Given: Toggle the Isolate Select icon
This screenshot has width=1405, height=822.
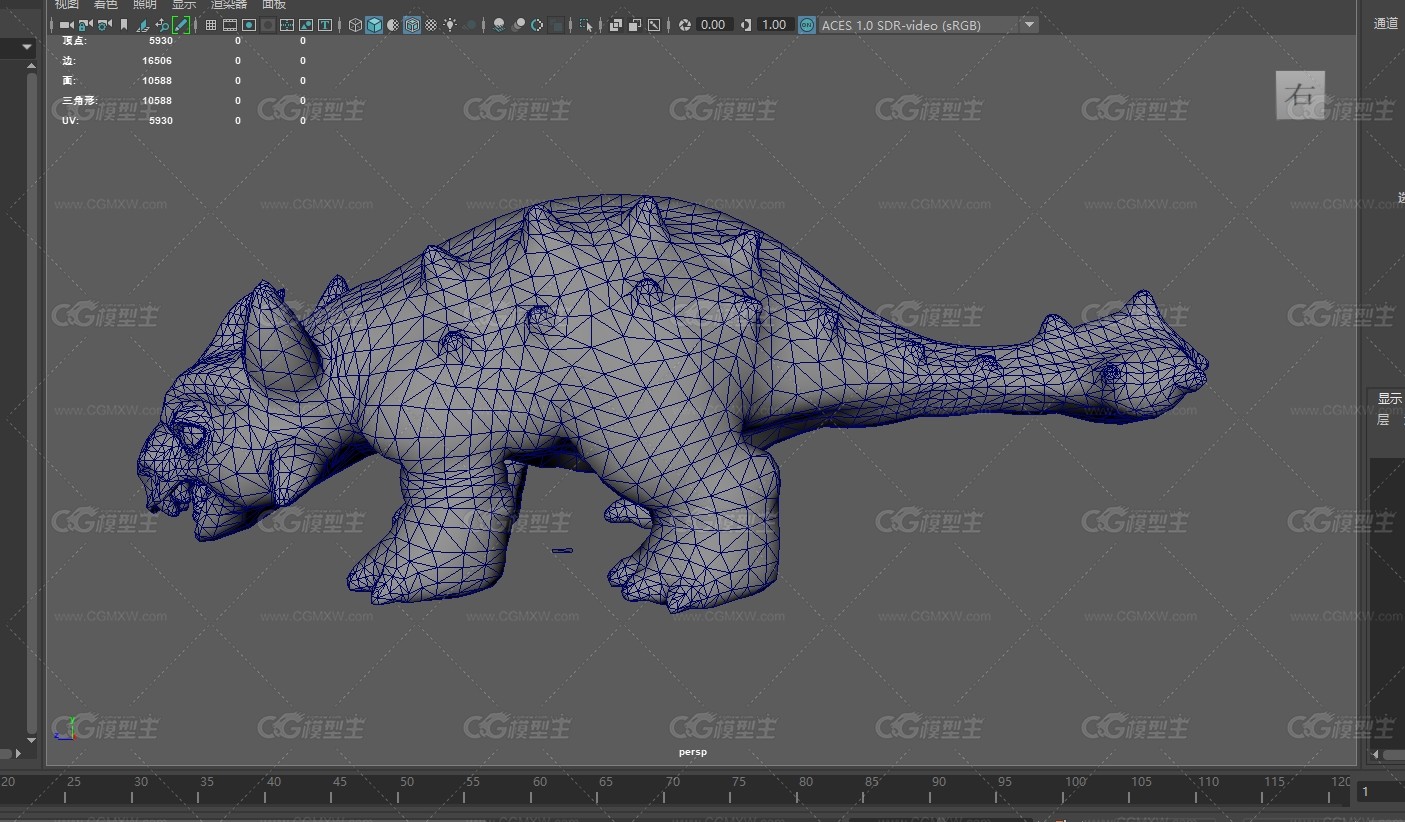Looking at the screenshot, I should [x=586, y=25].
